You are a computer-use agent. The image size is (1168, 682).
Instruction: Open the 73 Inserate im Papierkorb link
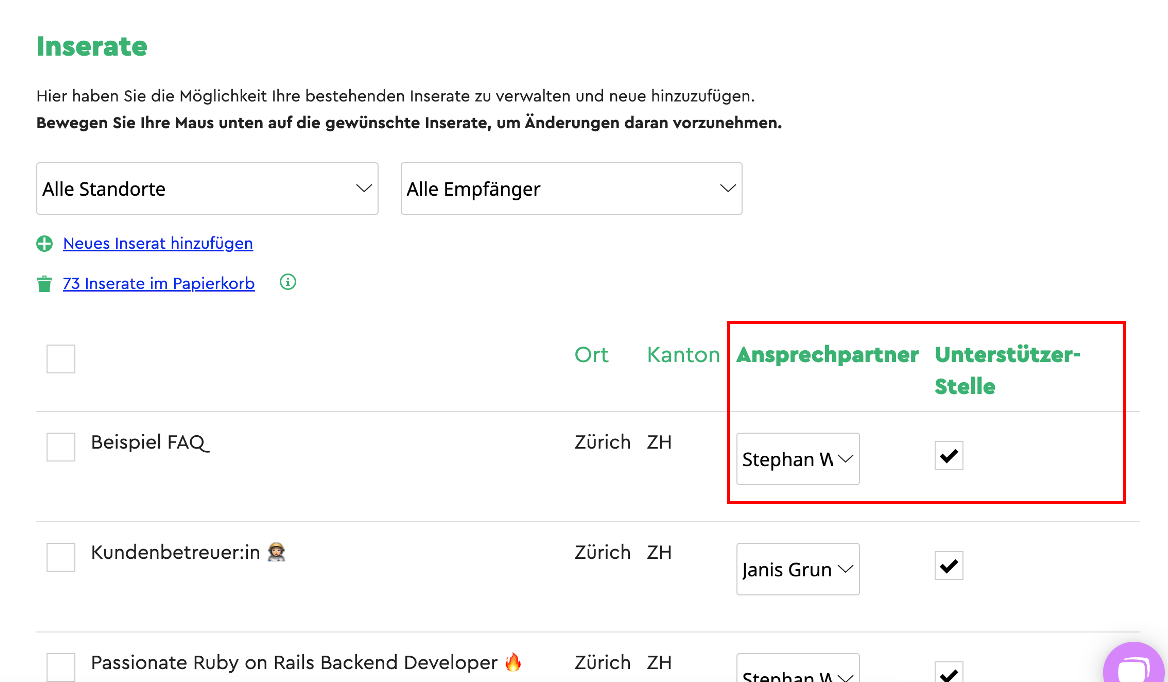[159, 284]
